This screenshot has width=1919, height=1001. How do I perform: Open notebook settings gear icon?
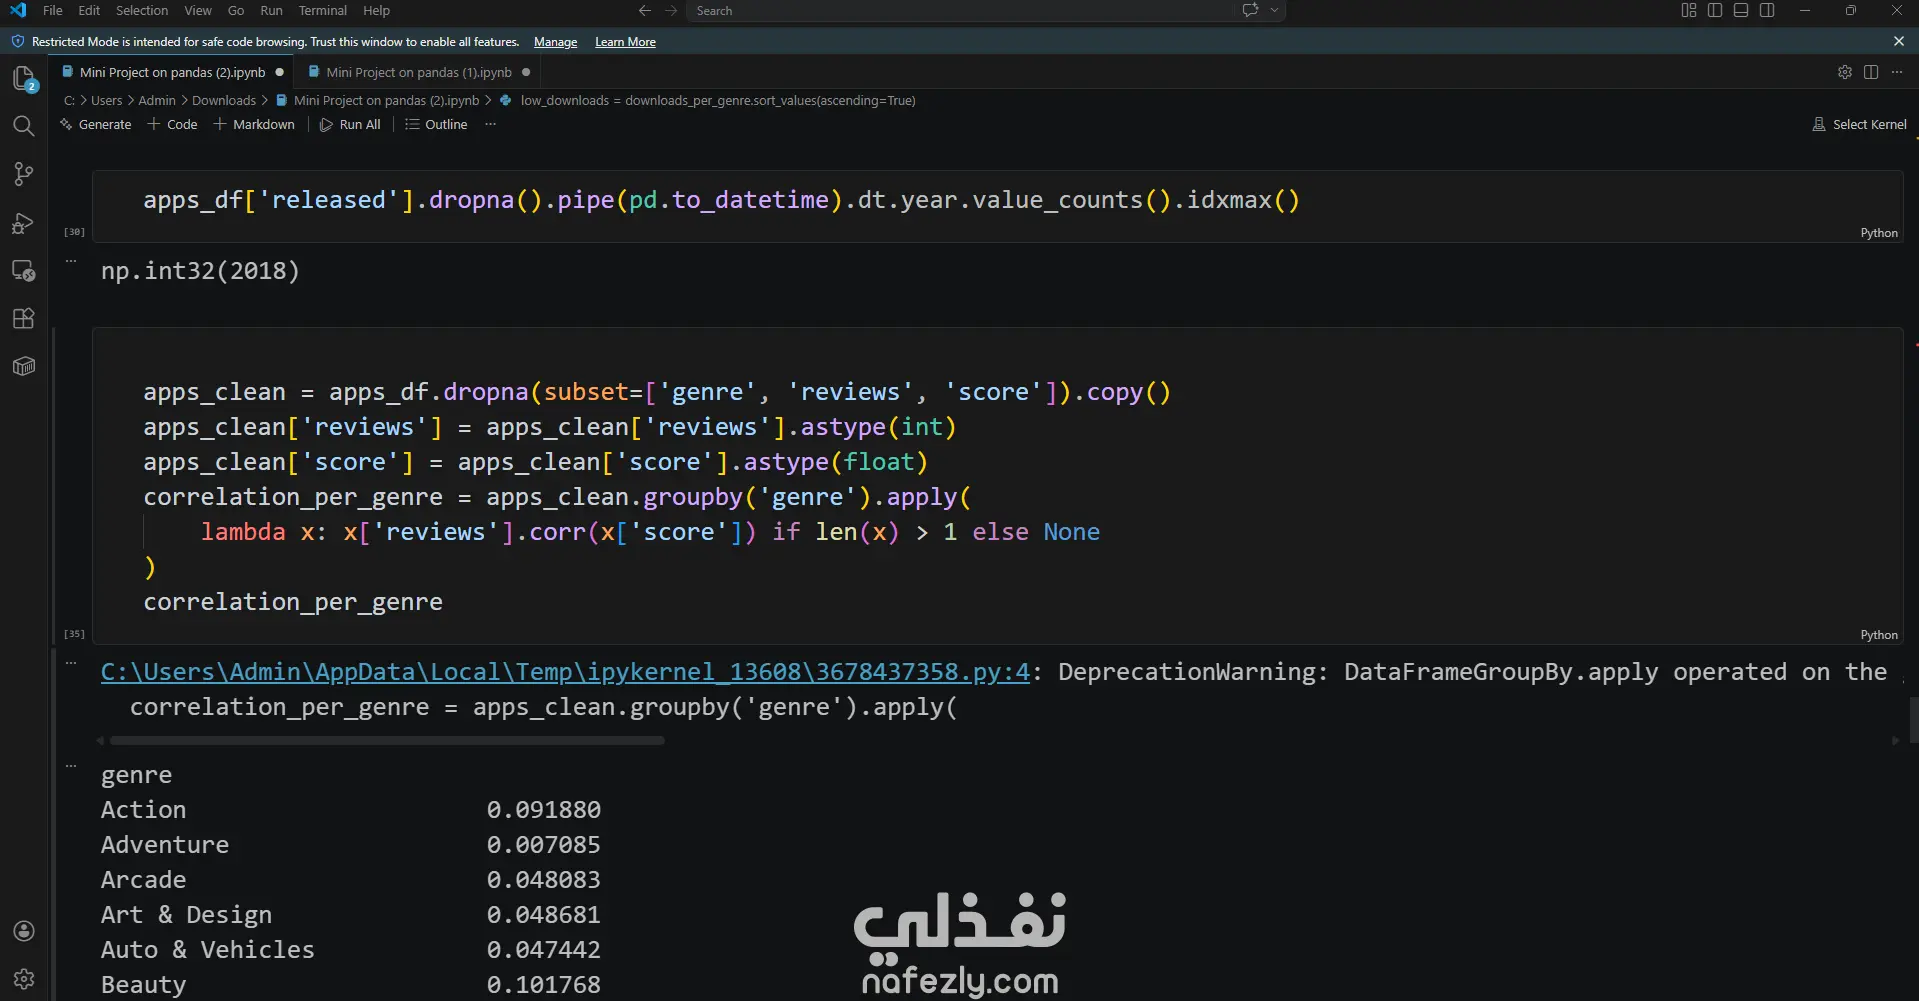(1845, 72)
